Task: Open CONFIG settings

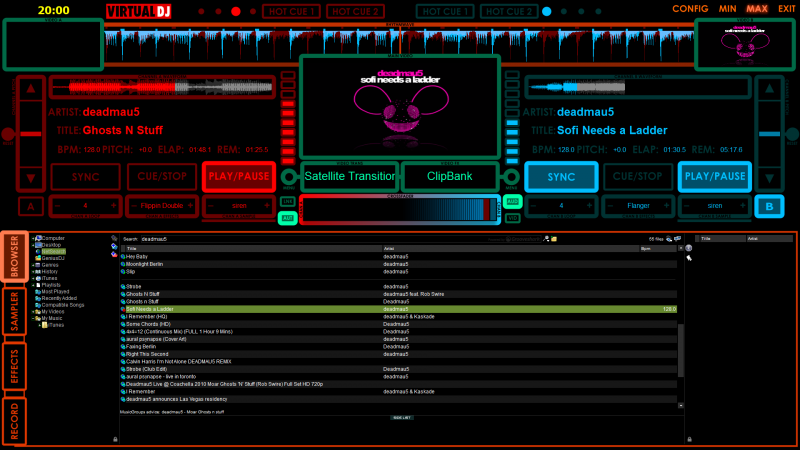Action: [690, 8]
